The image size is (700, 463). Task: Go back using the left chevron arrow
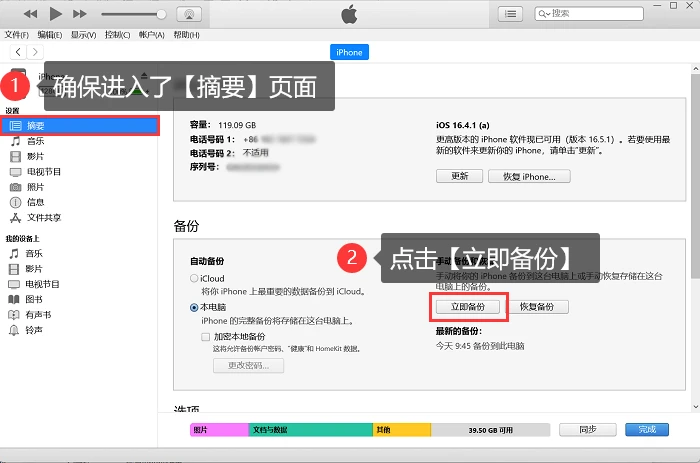click(18, 52)
